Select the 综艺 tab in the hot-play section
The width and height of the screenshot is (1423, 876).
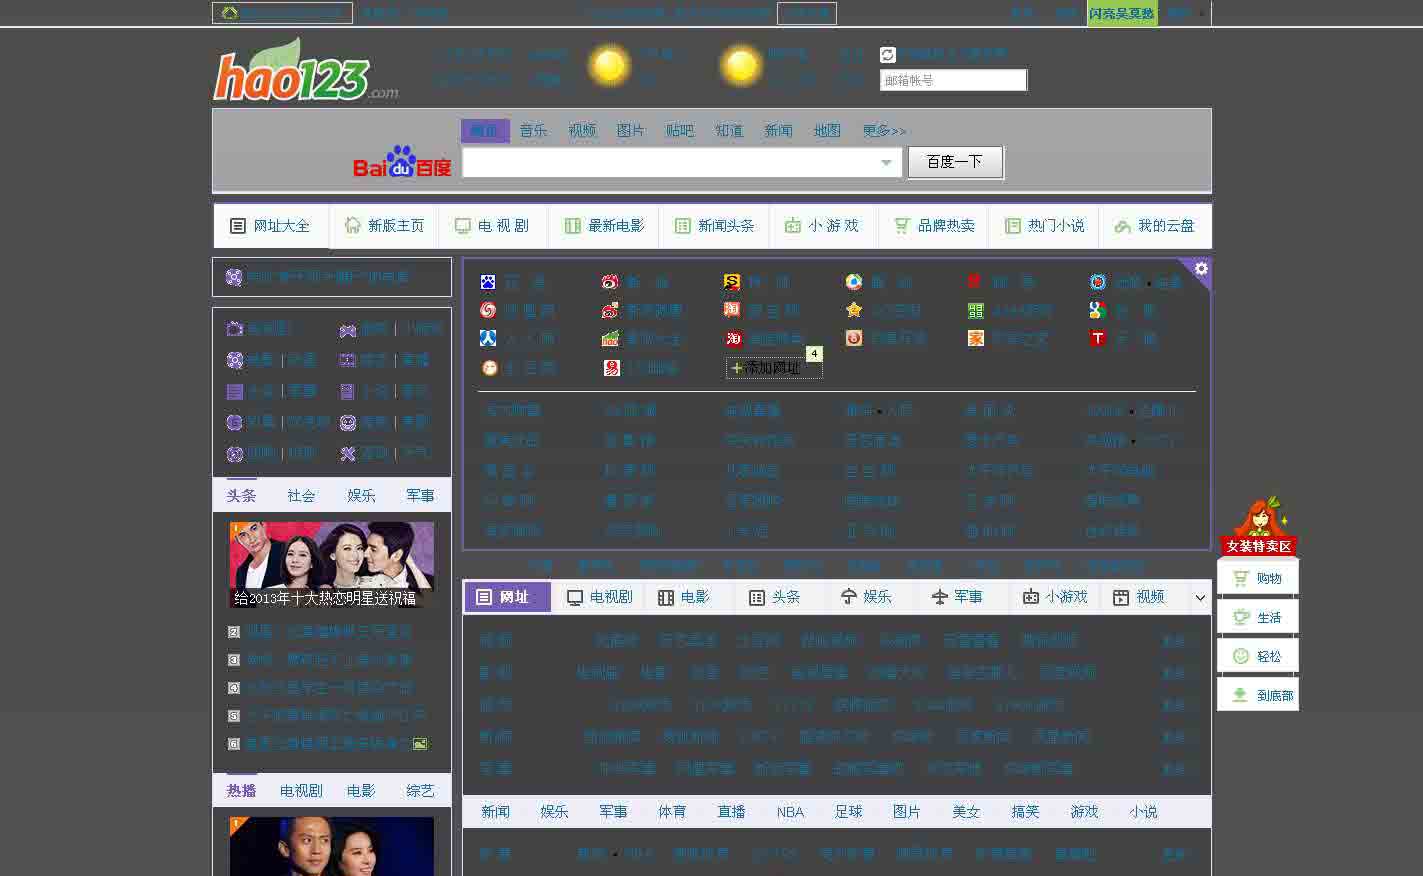419,790
